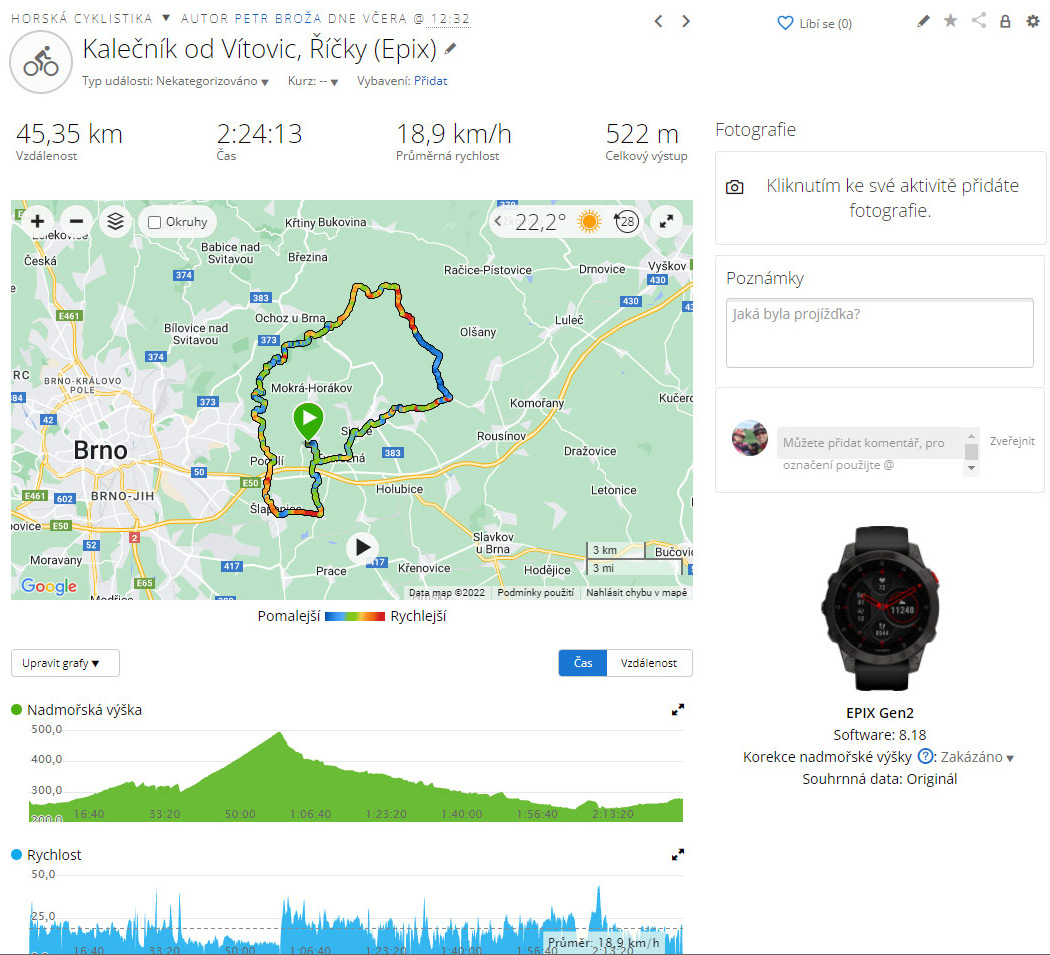This screenshot has height=955, width=1050.
Task: Go to next activity arrow
Action: [686, 21]
